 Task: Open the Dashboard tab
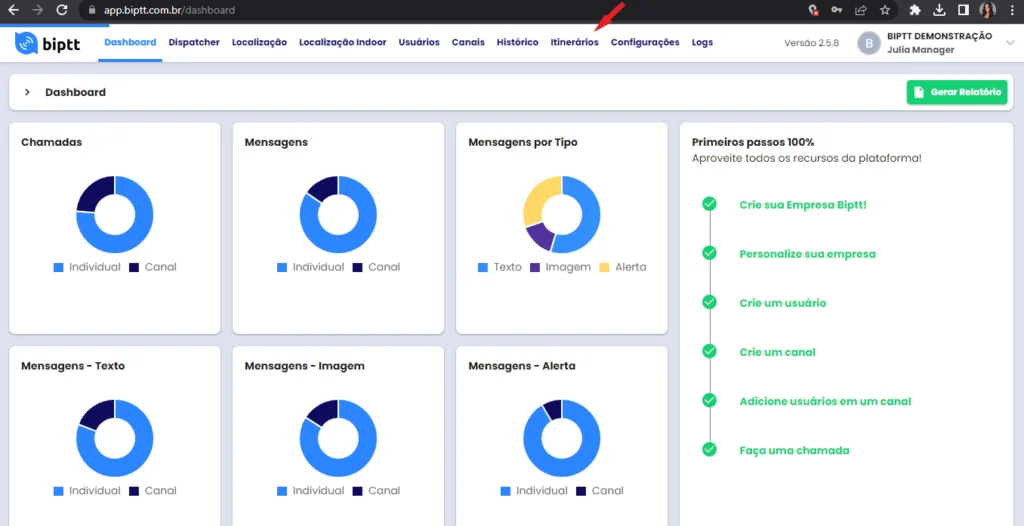130,42
